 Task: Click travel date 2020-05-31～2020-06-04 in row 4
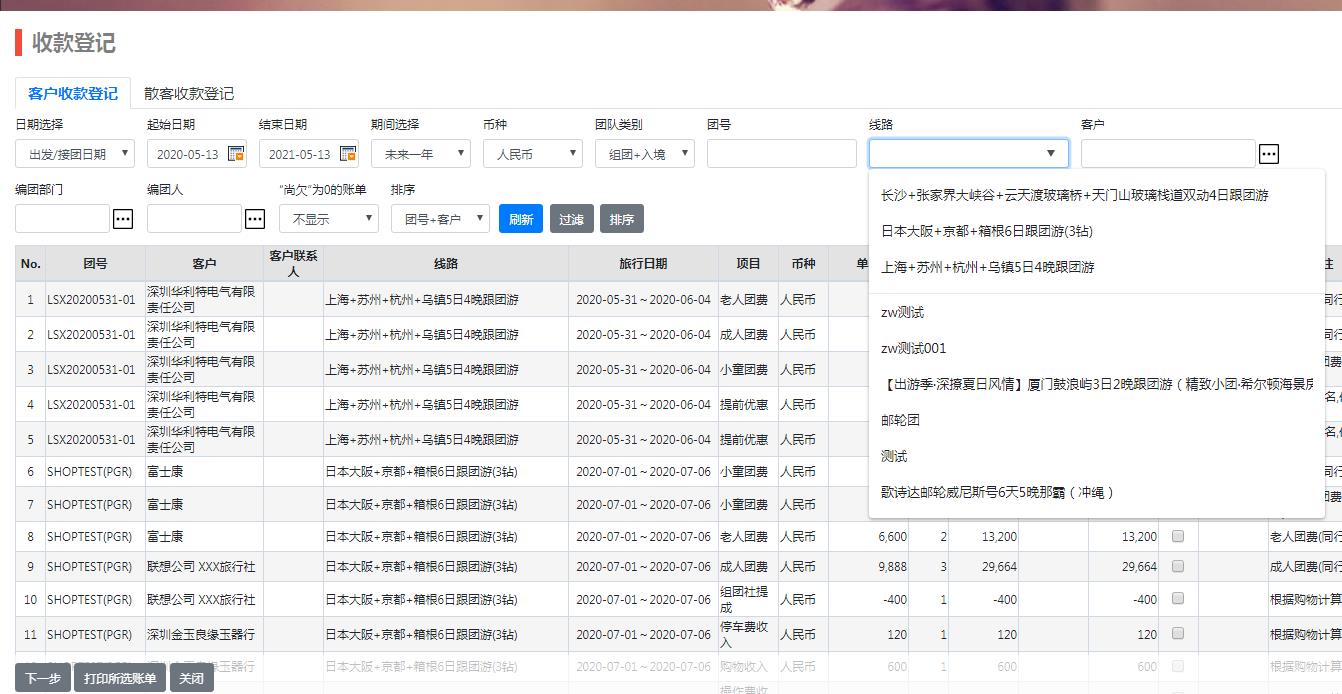[643, 405]
